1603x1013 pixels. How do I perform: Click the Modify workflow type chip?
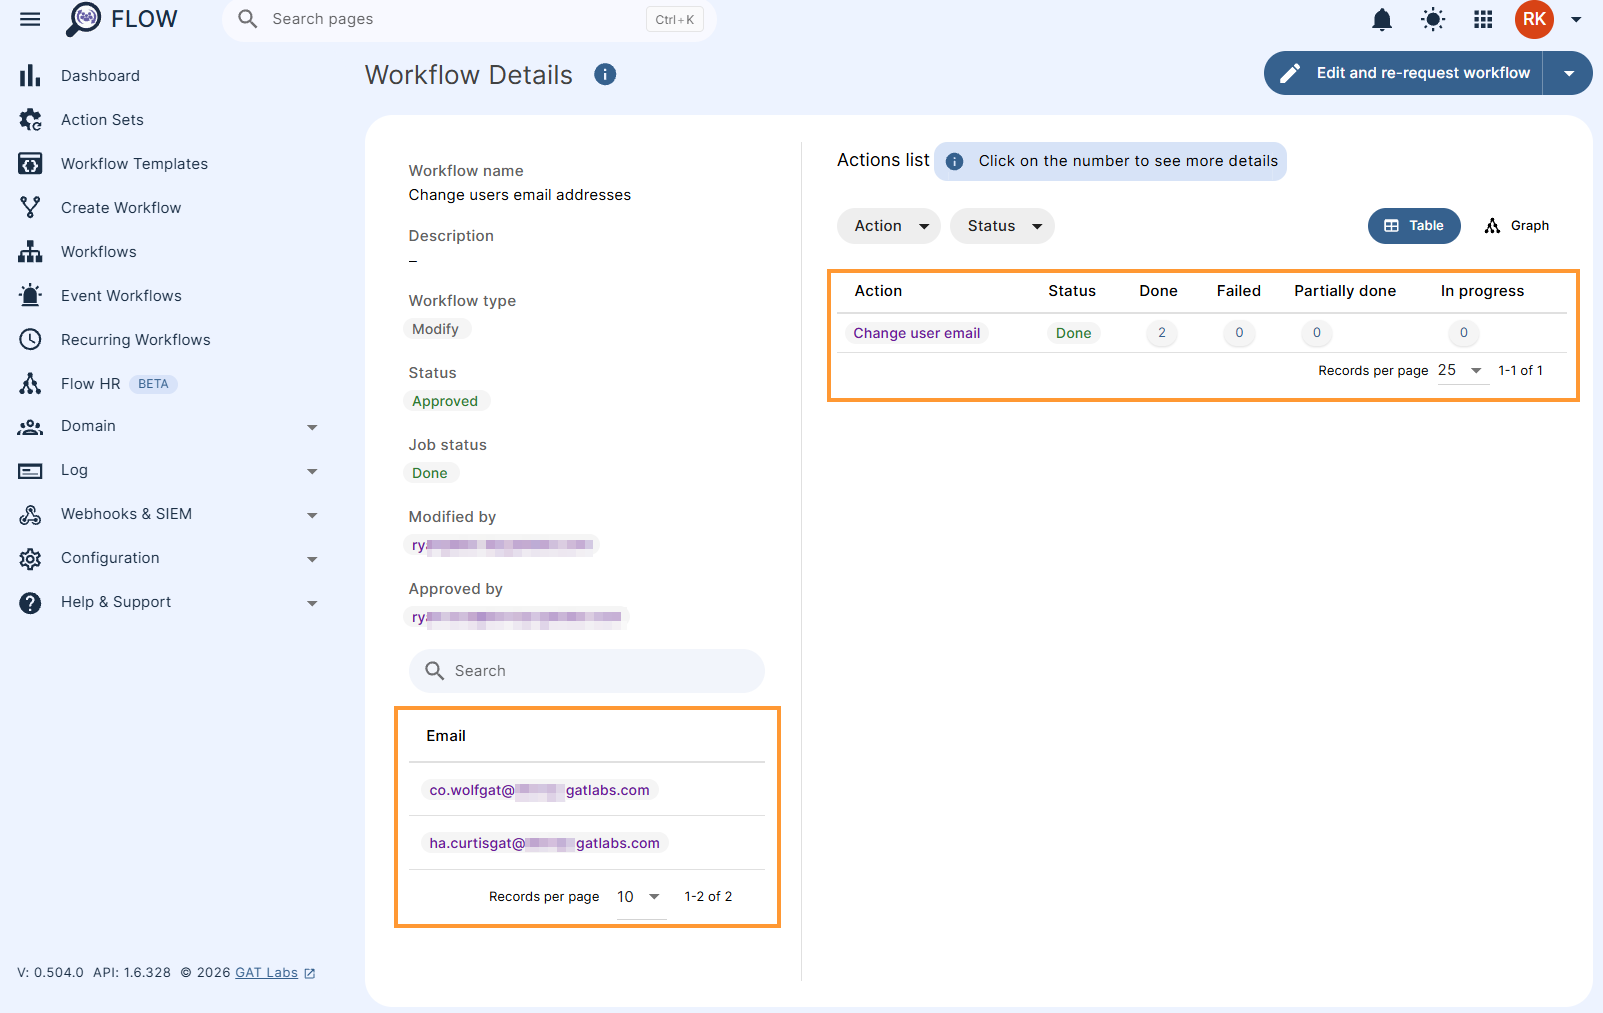[x=436, y=329]
